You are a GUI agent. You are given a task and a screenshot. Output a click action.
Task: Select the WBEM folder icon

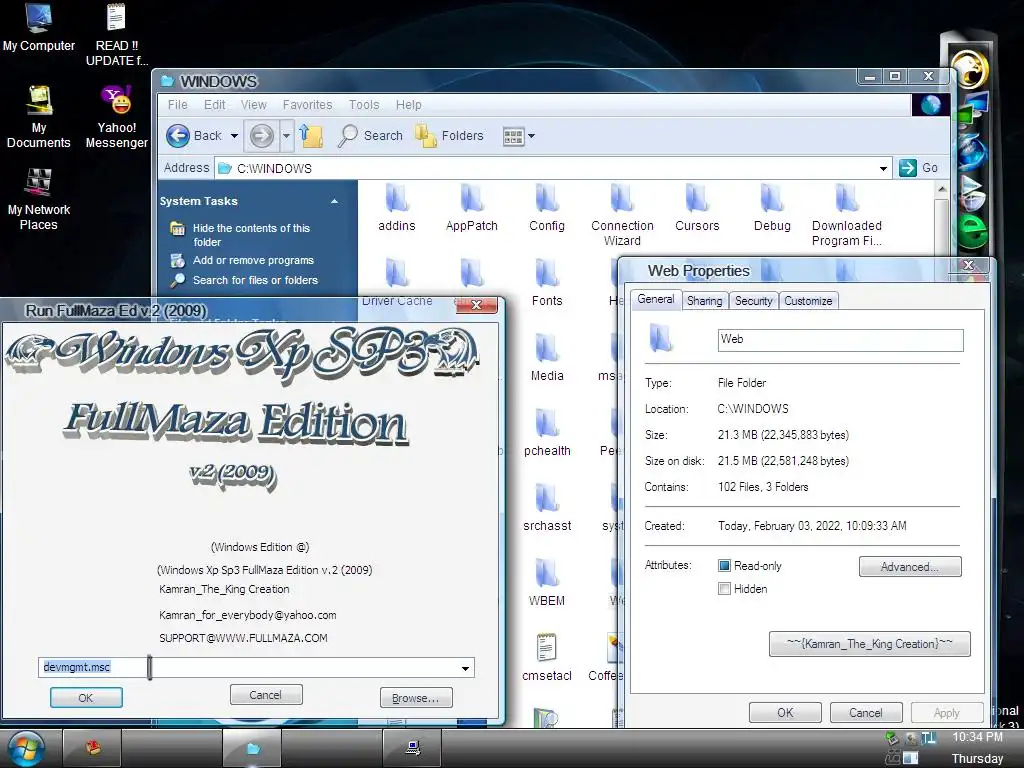click(547, 573)
